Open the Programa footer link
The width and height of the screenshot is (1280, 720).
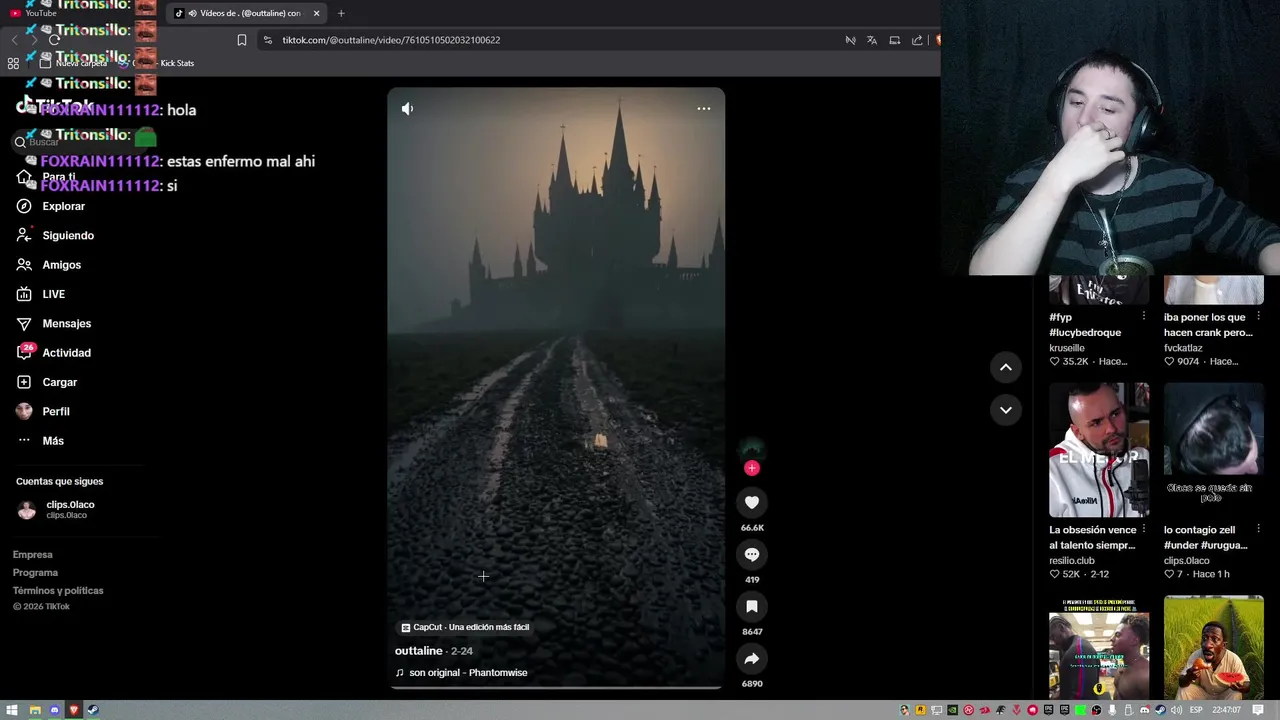(x=35, y=573)
